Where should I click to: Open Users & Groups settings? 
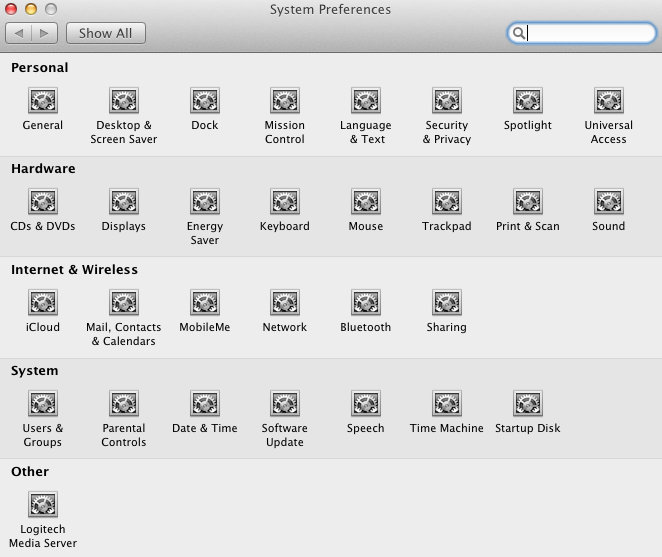pyautogui.click(x=43, y=404)
